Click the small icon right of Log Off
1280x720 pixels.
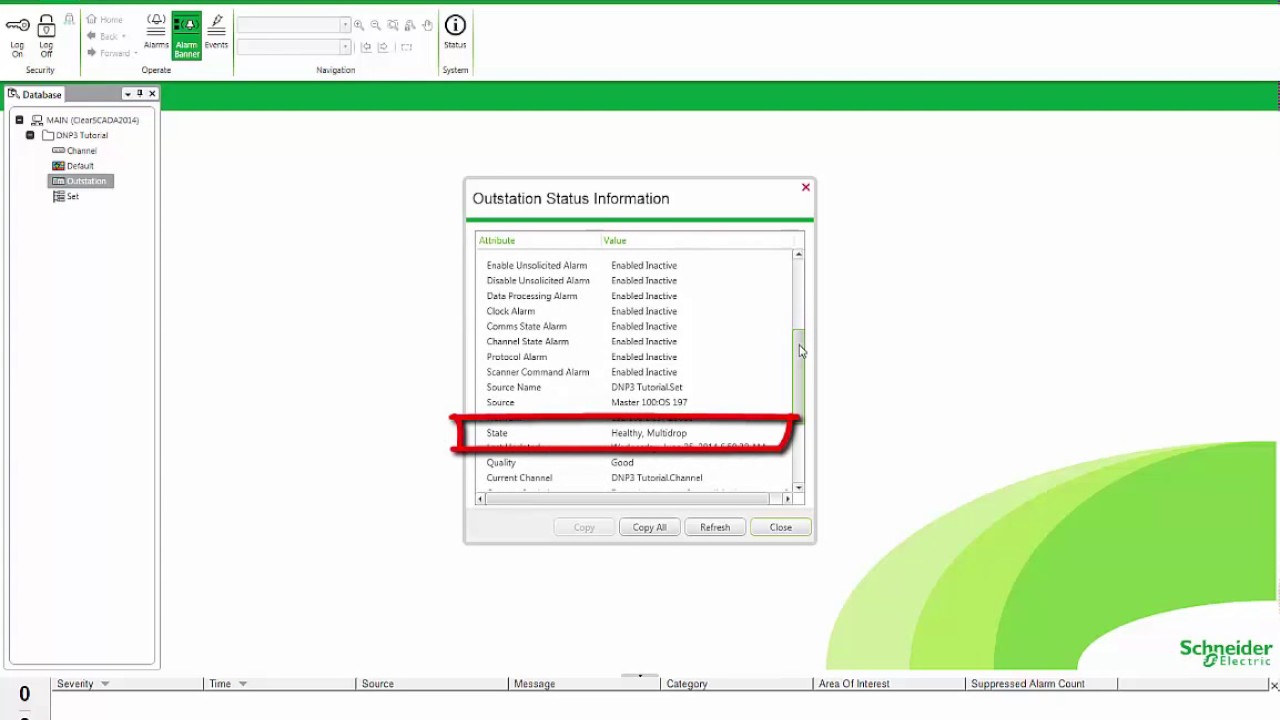69,19
